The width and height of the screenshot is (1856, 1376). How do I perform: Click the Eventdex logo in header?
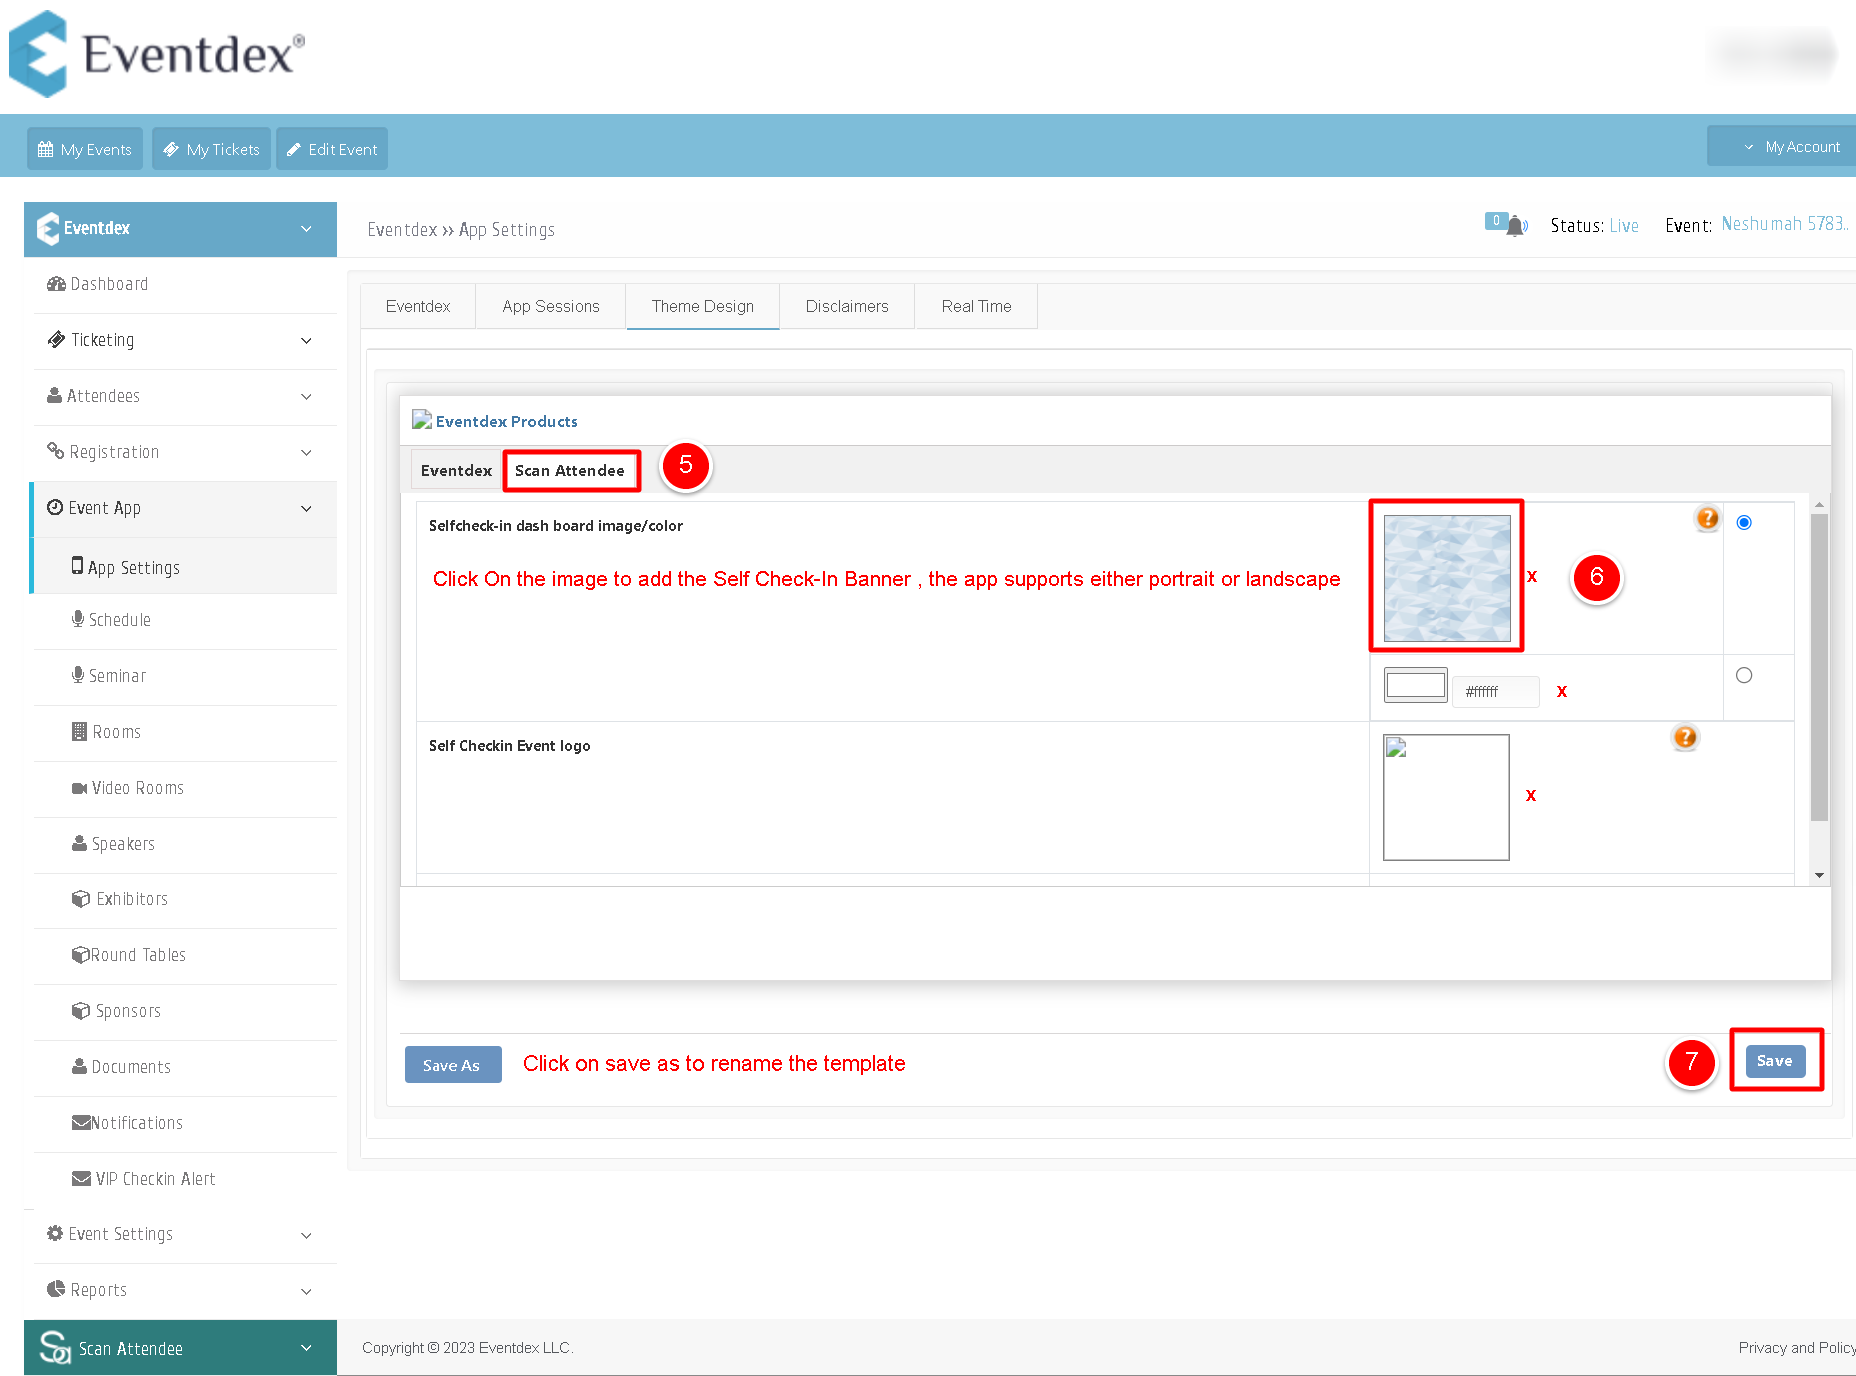pyautogui.click(x=157, y=54)
